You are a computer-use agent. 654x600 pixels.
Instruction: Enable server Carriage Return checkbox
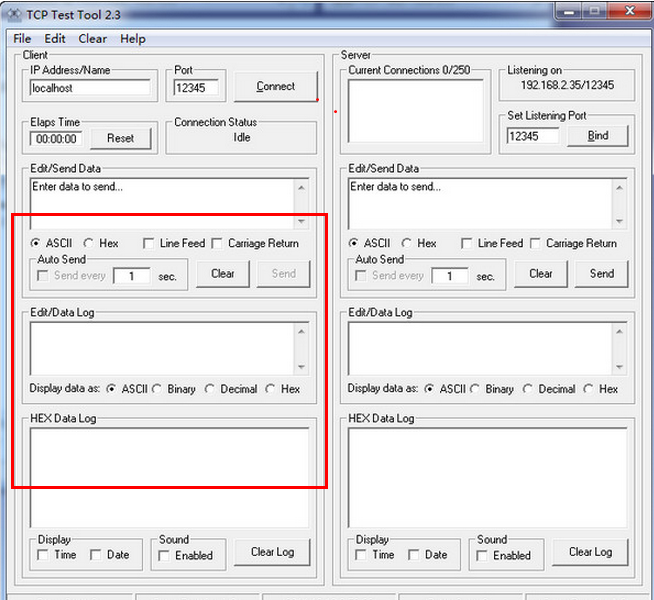[x=535, y=243]
